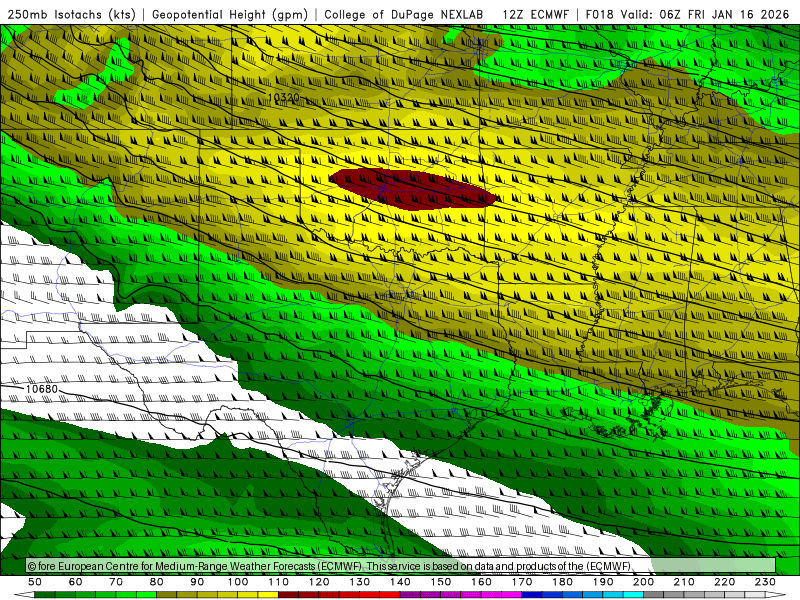
Task: Click the 180 label on color scale
Action: point(562,582)
